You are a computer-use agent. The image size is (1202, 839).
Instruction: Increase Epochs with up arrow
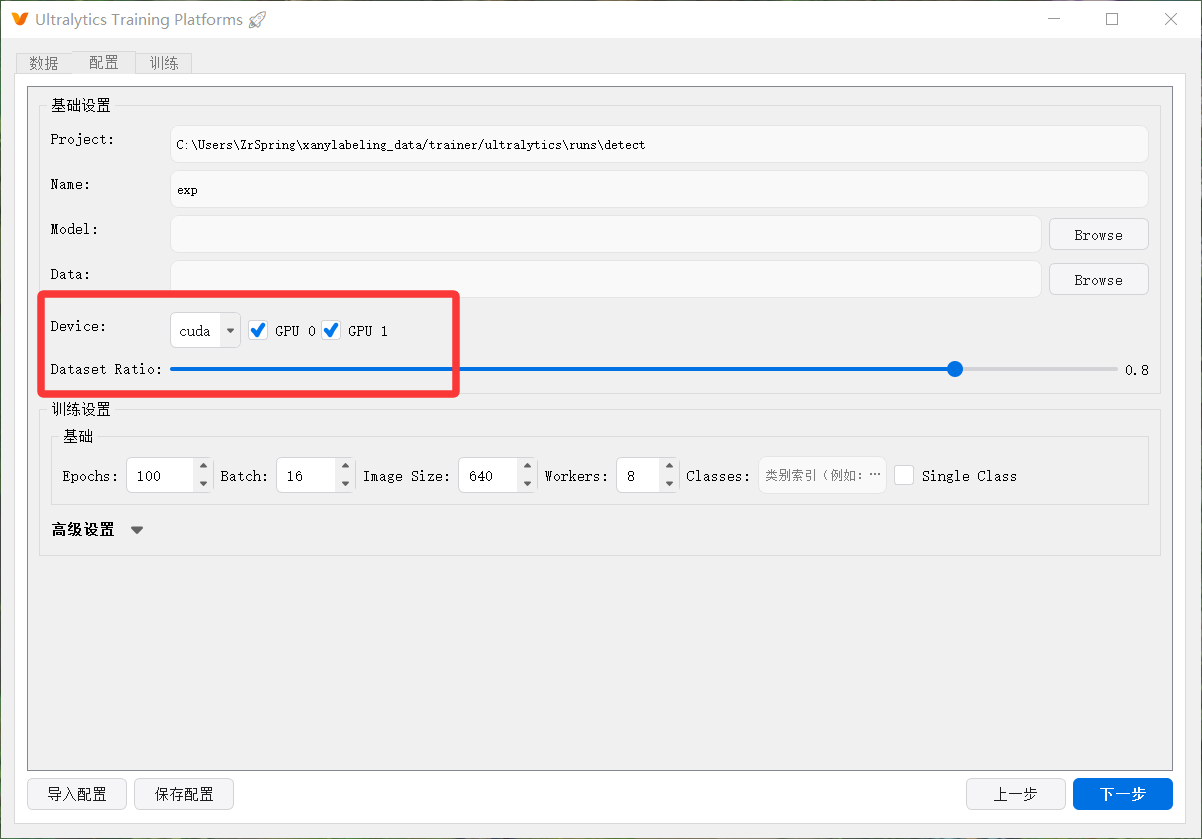coord(204,467)
